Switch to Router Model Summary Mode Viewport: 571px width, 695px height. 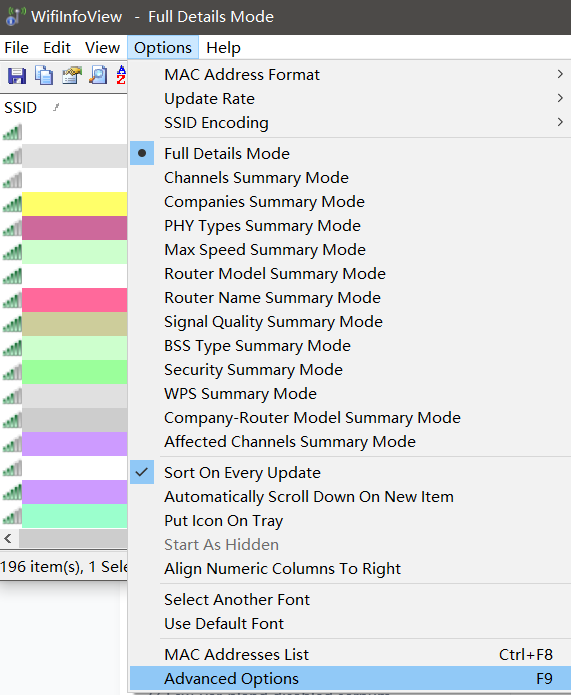point(350,273)
